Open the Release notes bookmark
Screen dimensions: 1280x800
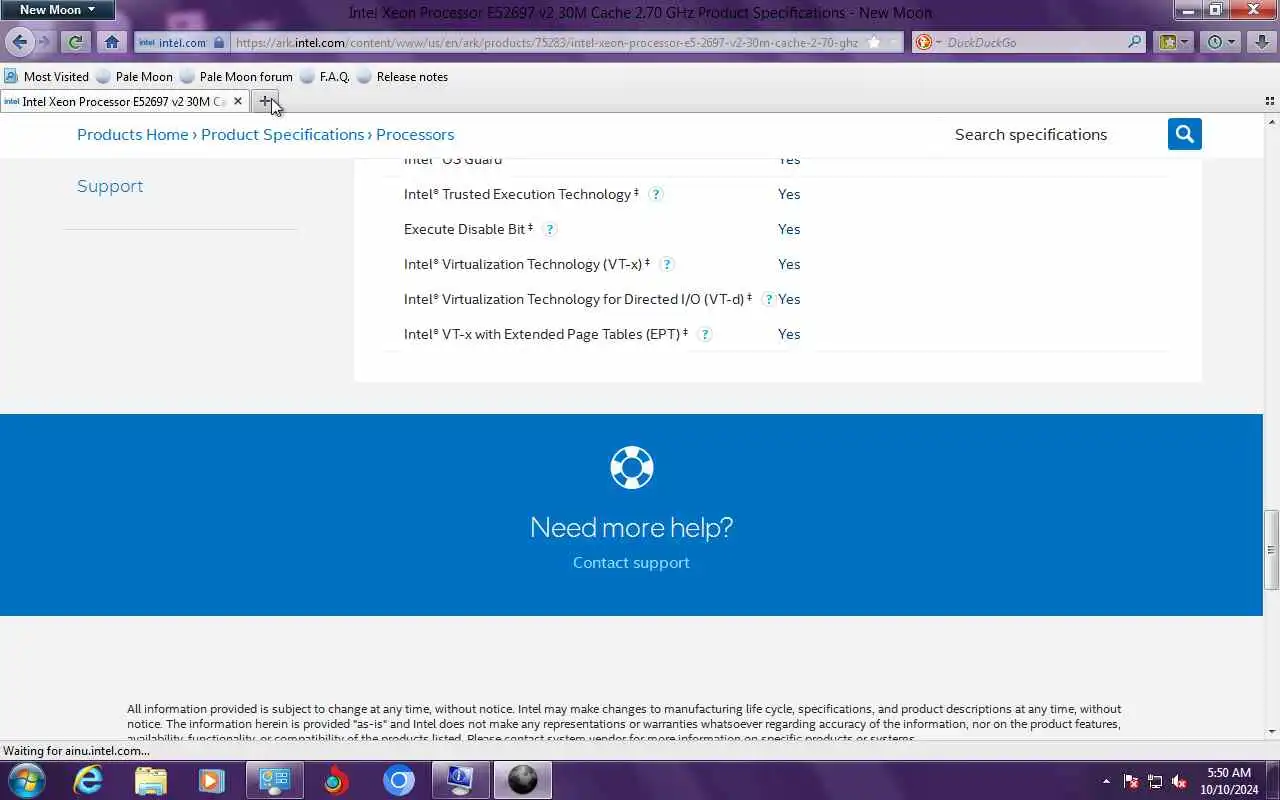(402, 76)
